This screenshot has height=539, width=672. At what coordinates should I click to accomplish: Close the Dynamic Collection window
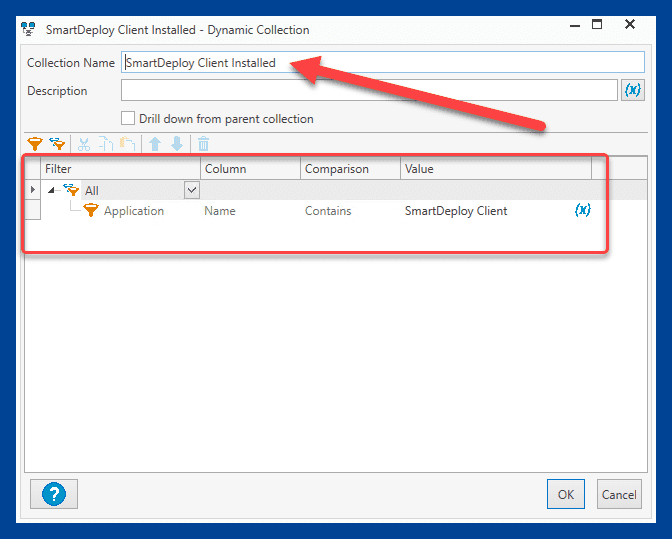pyautogui.click(x=630, y=24)
